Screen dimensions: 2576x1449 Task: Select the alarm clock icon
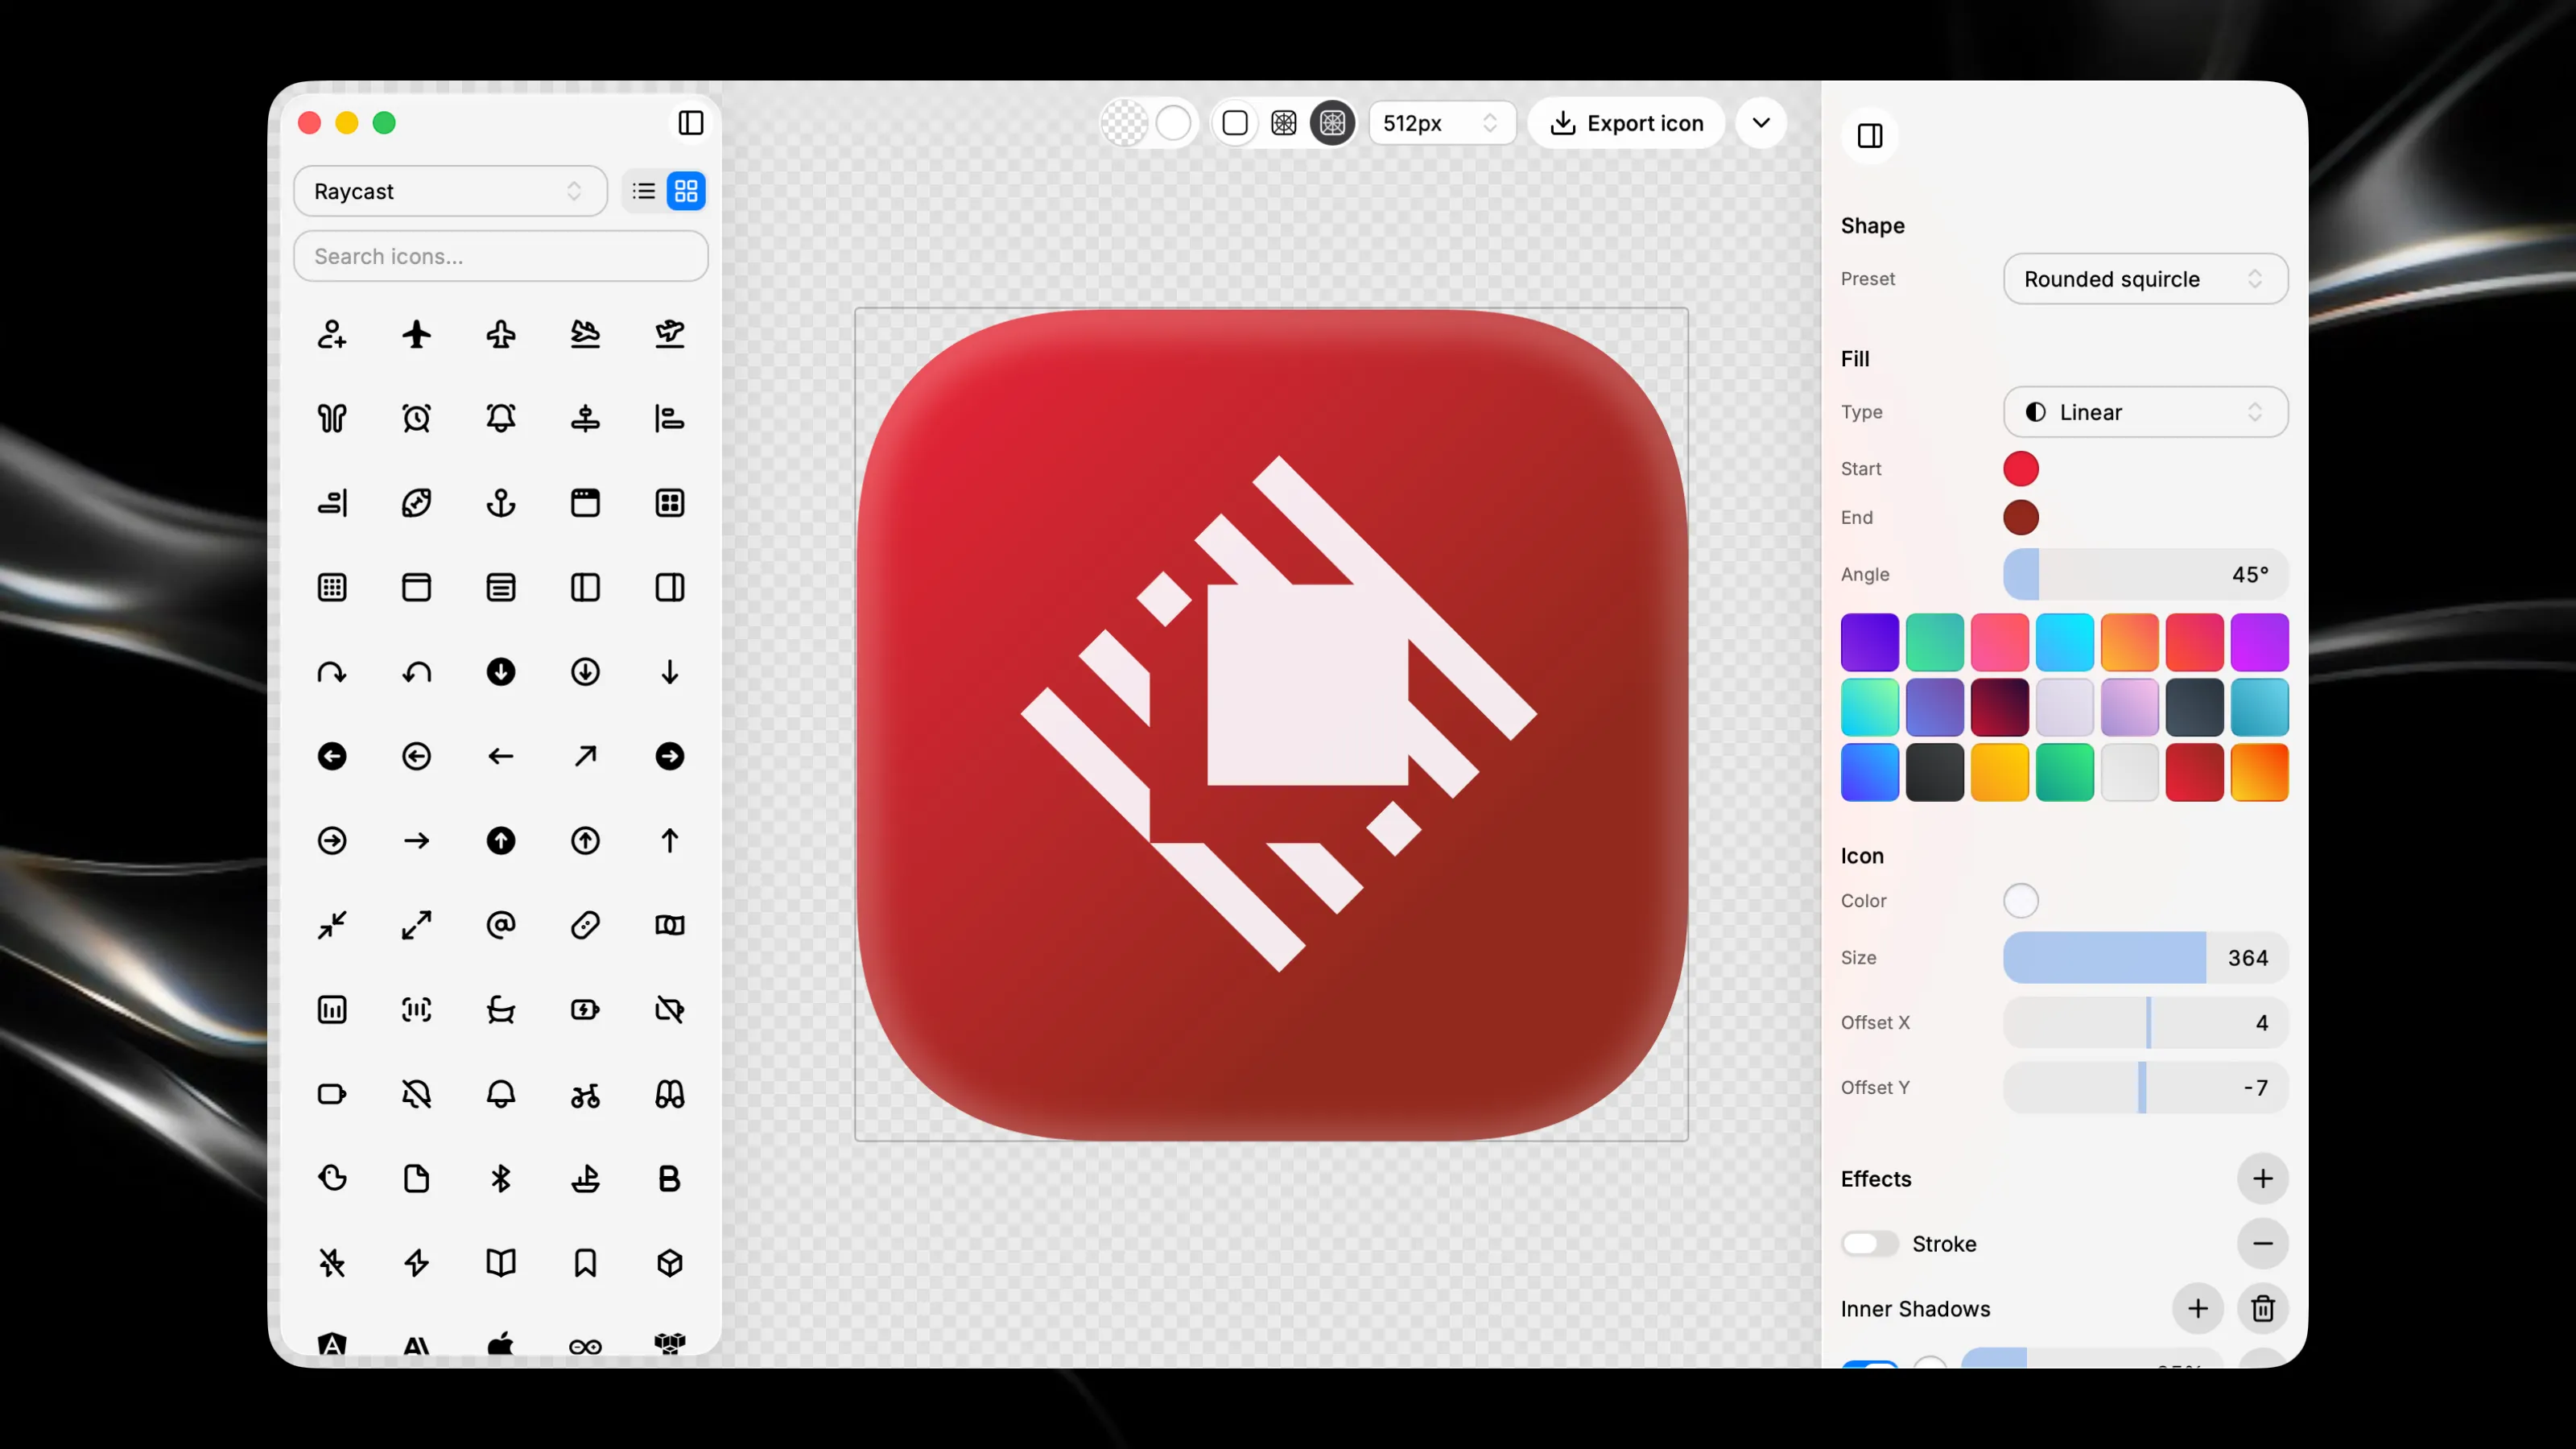click(416, 418)
